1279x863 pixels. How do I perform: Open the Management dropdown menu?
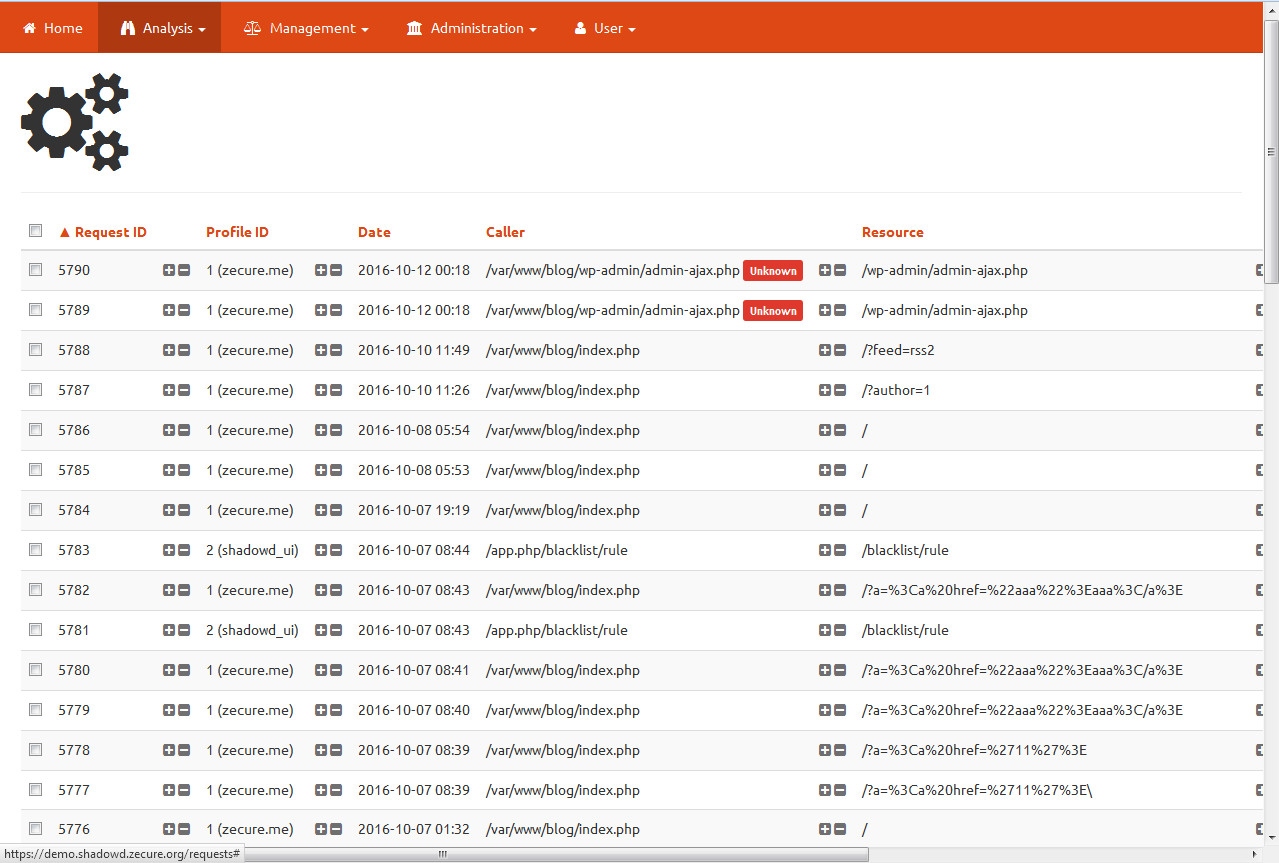[306, 28]
